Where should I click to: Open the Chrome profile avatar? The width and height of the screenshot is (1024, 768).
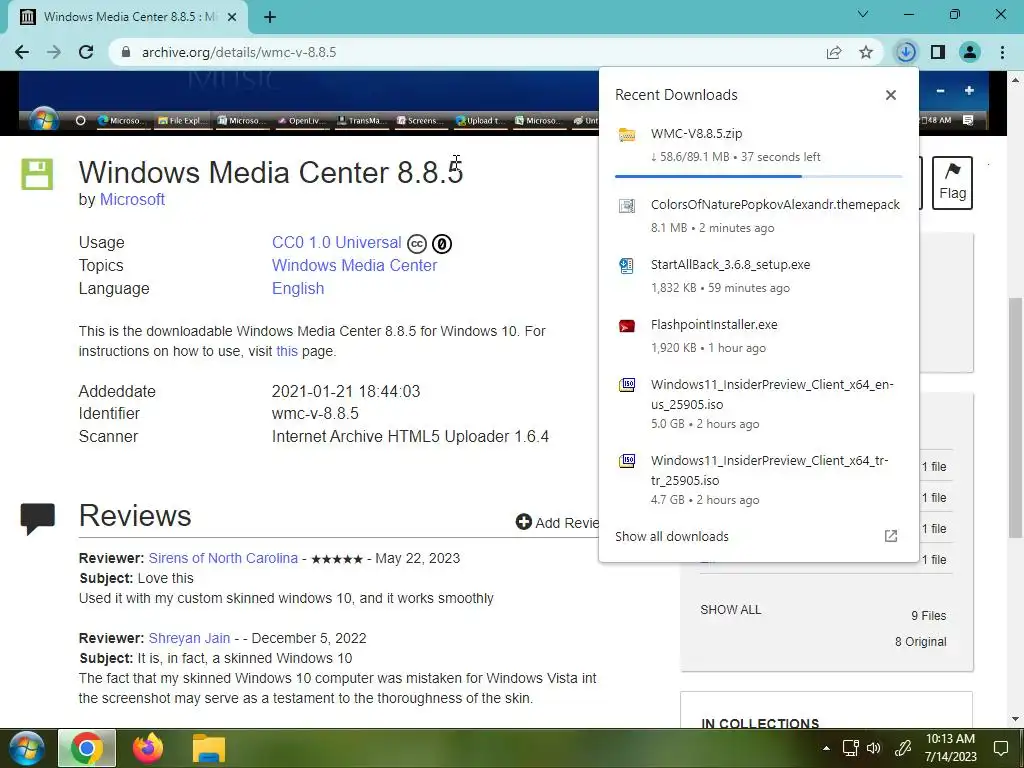[x=970, y=52]
